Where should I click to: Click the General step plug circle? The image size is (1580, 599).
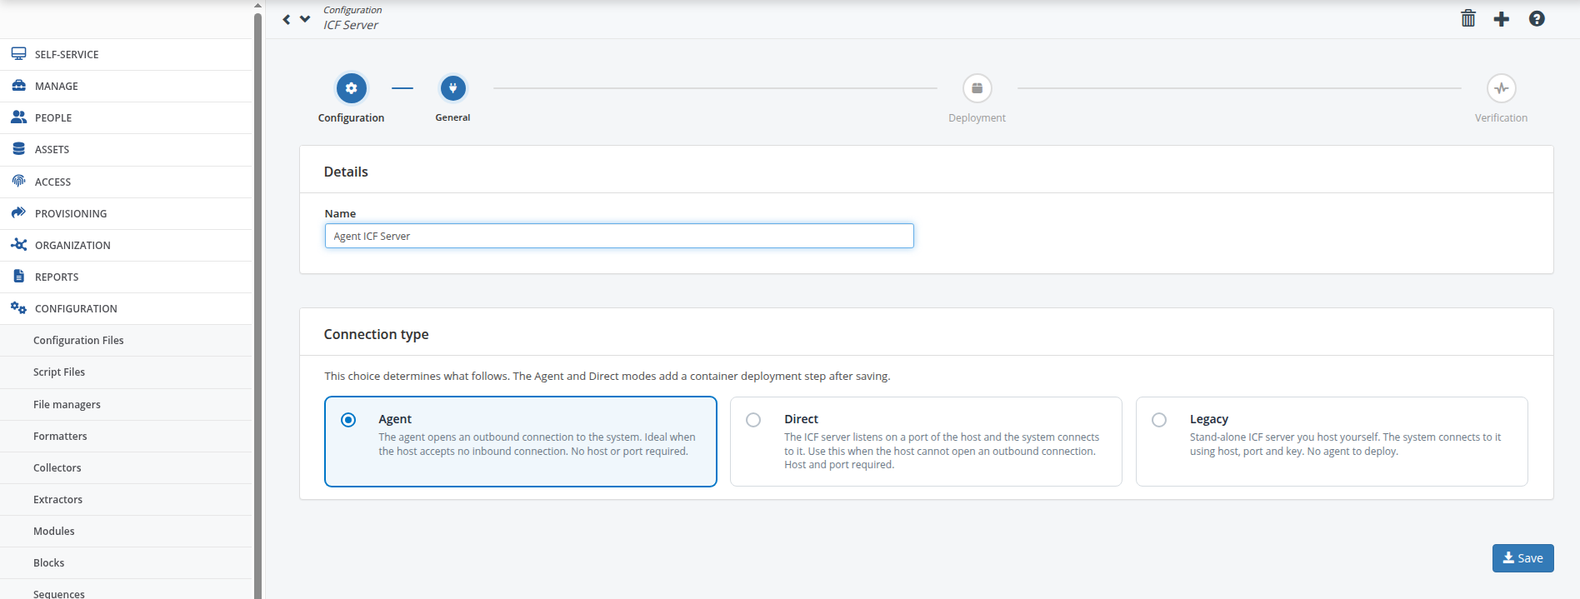(x=453, y=88)
